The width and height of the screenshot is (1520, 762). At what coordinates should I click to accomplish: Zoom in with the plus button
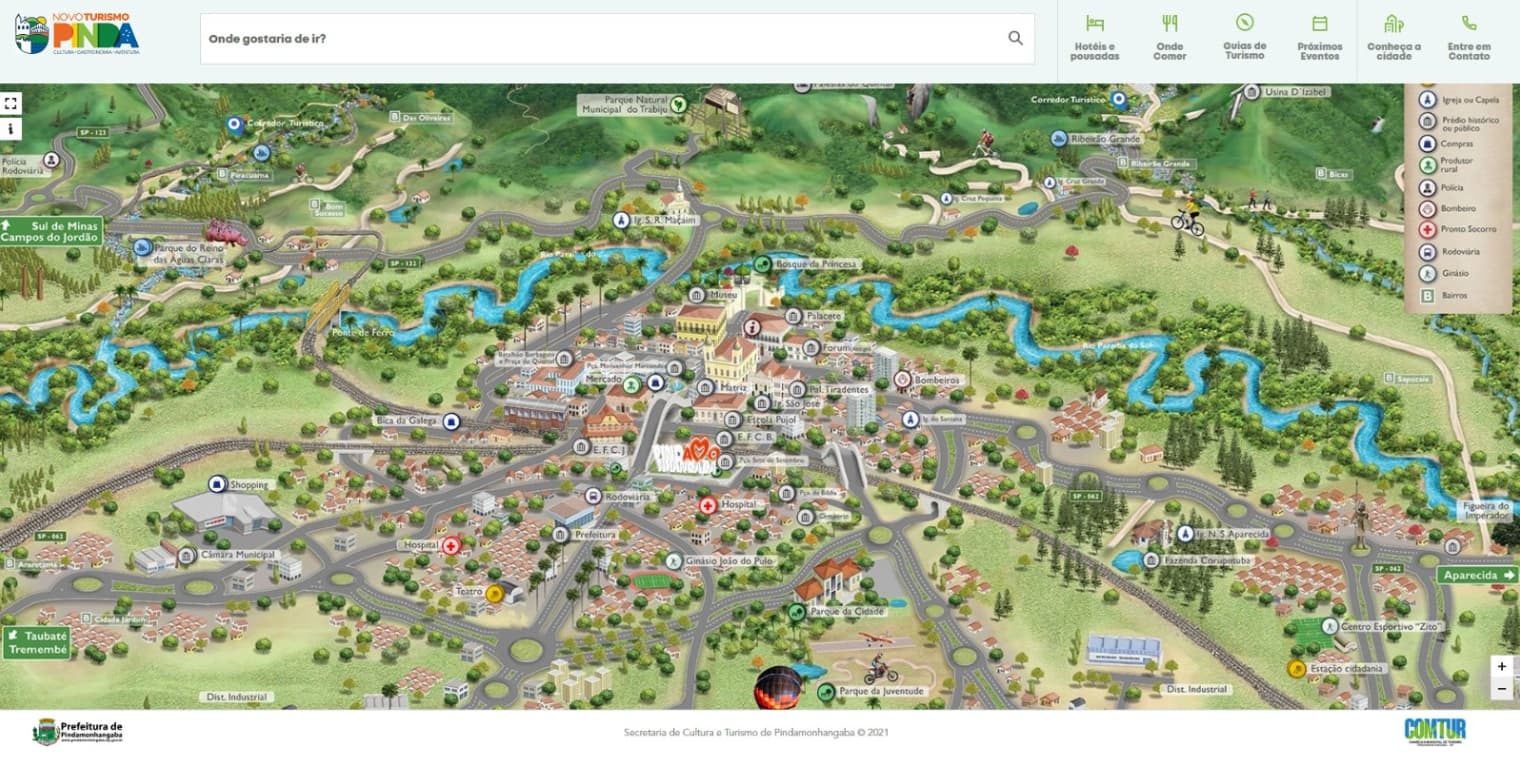click(x=1501, y=666)
